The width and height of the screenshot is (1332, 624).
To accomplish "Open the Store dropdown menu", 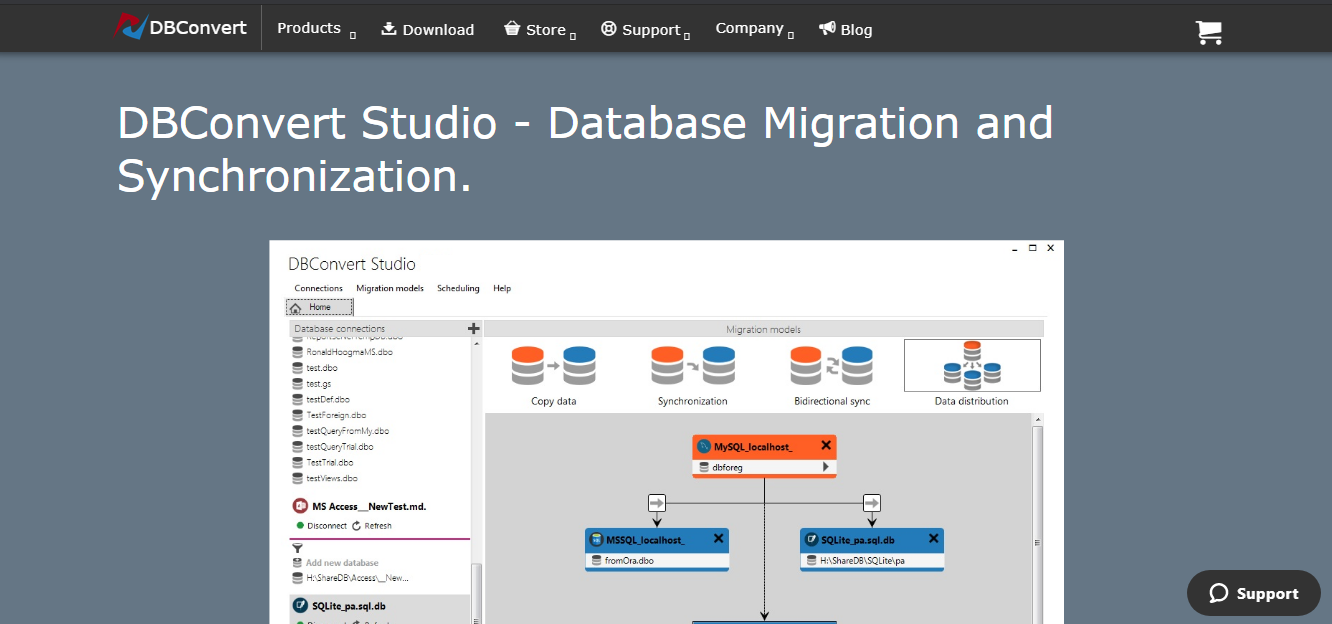I will [540, 30].
